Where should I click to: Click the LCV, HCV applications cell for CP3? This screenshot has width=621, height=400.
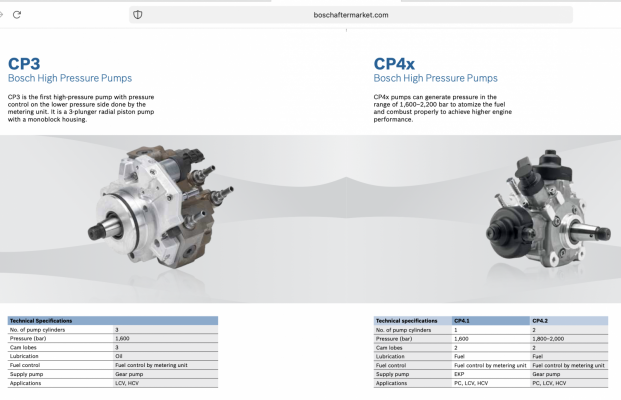166,383
